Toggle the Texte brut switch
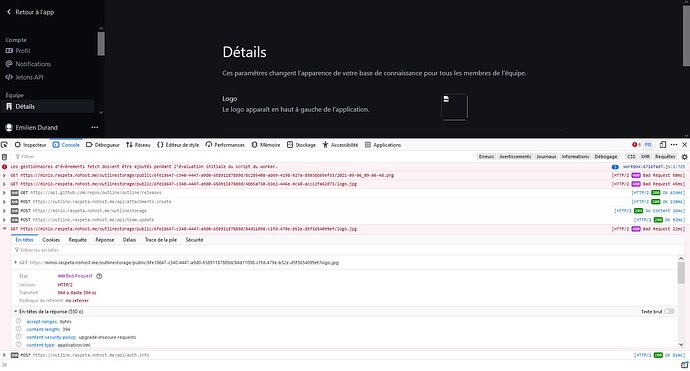The height and width of the screenshot is (371, 690). point(669,312)
